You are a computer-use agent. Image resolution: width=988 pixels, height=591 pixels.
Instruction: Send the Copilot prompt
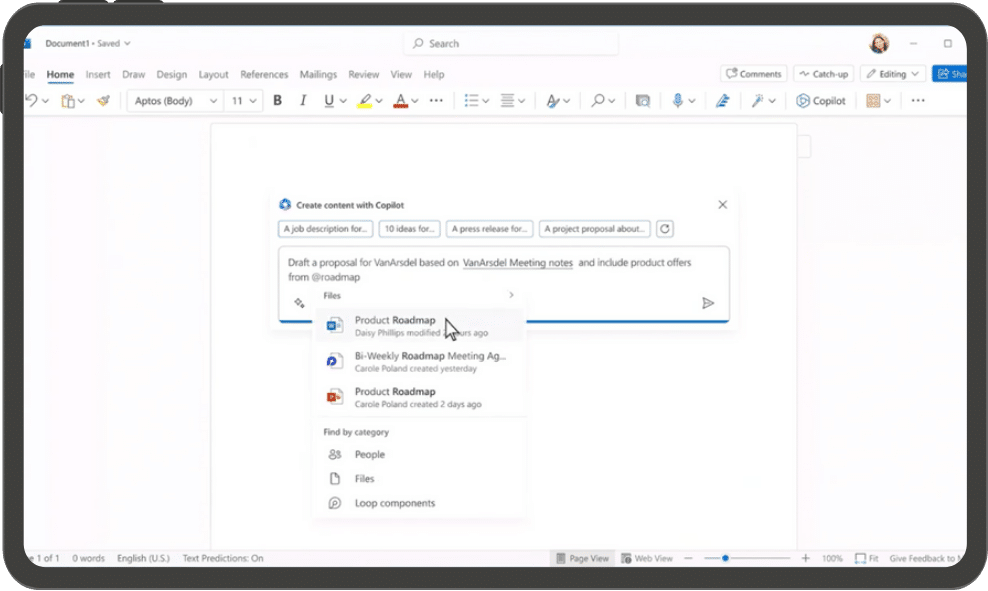[708, 303]
